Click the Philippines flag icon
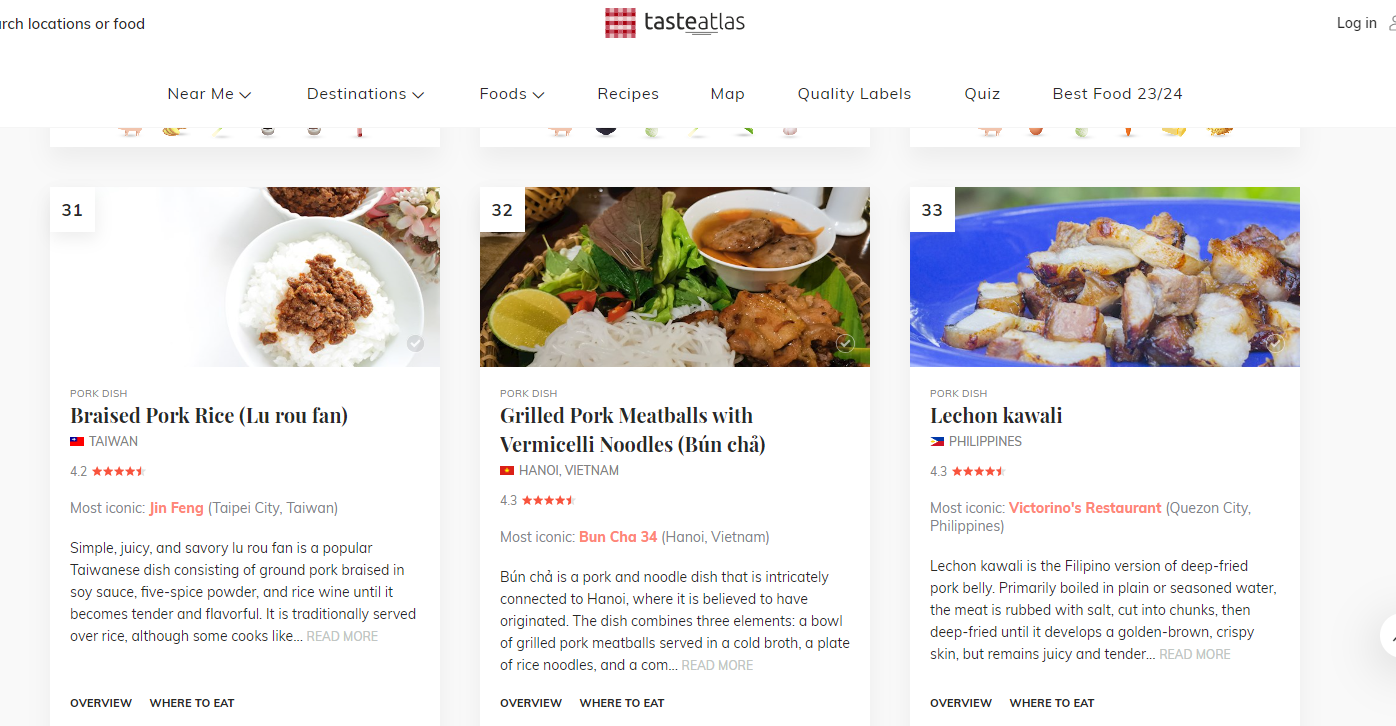Viewport: 1396px width, 726px height. point(937,441)
